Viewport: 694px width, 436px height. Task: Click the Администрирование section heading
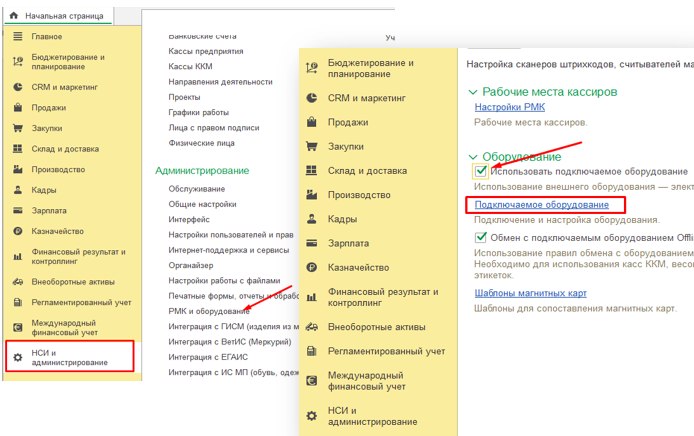[202, 170]
